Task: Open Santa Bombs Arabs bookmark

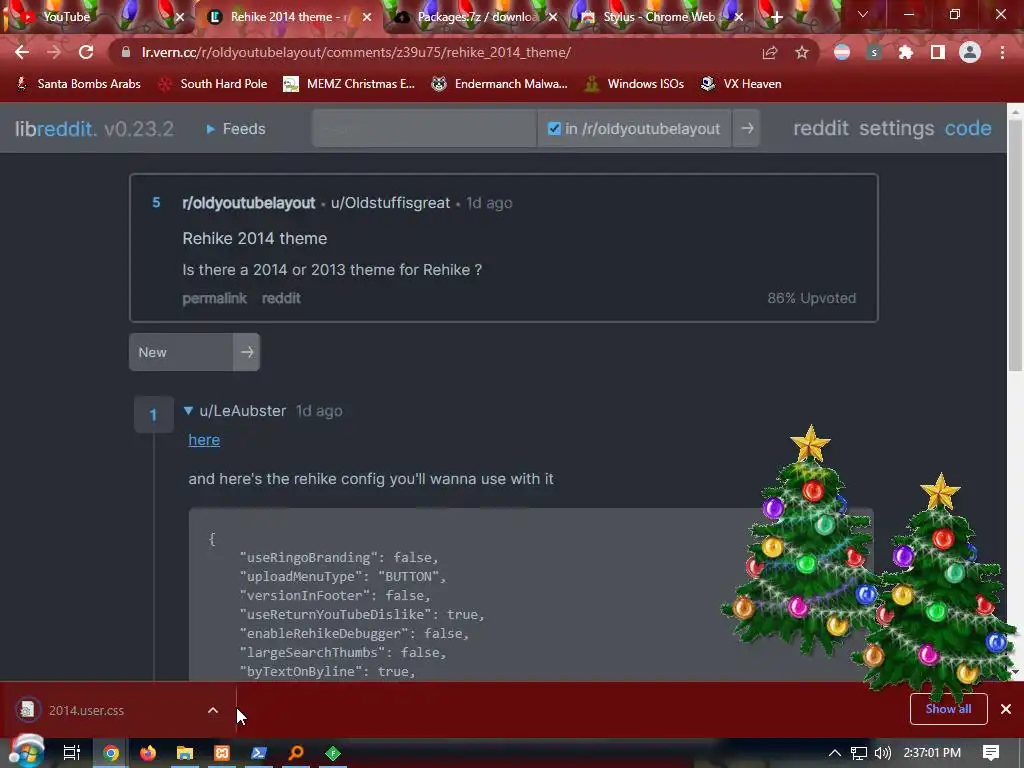Action: click(78, 84)
